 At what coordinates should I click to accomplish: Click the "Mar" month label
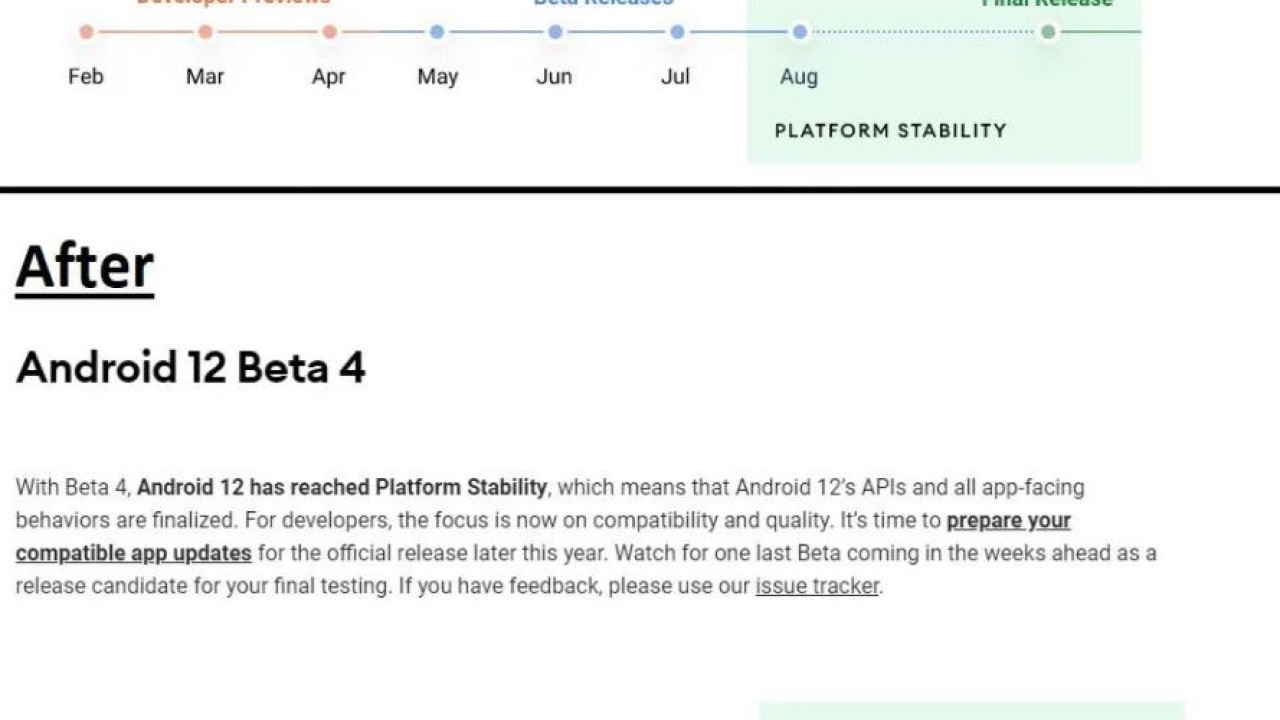(205, 77)
